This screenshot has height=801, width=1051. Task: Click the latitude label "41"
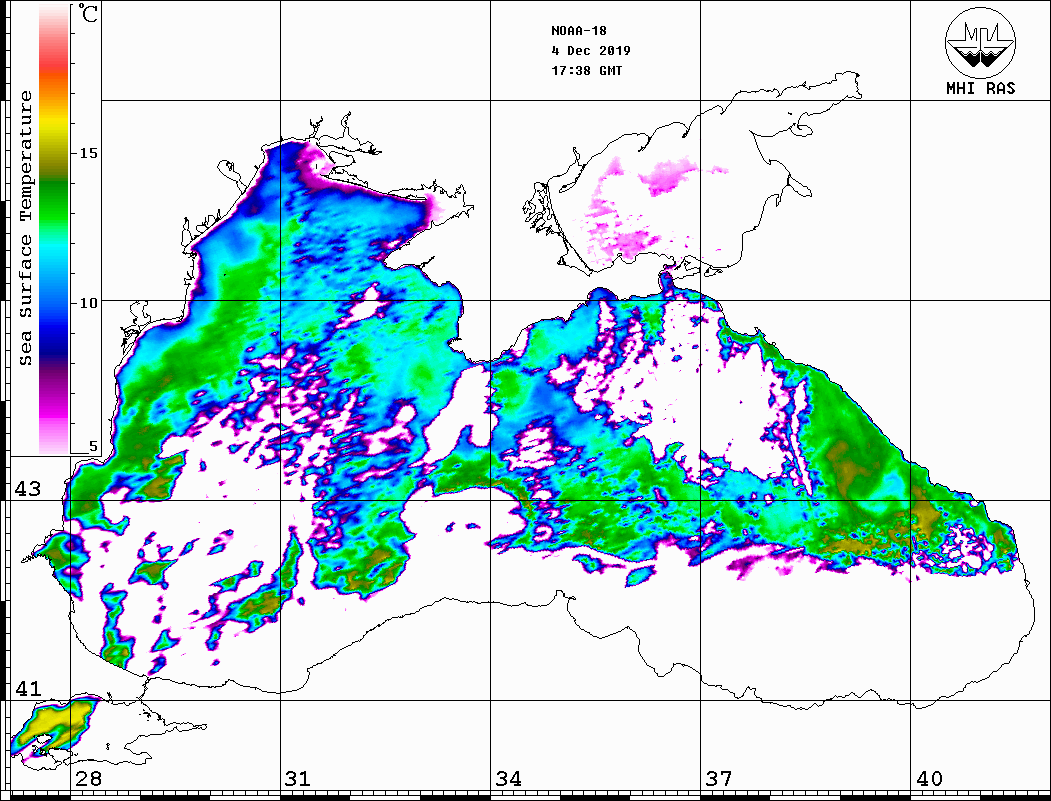(28, 688)
